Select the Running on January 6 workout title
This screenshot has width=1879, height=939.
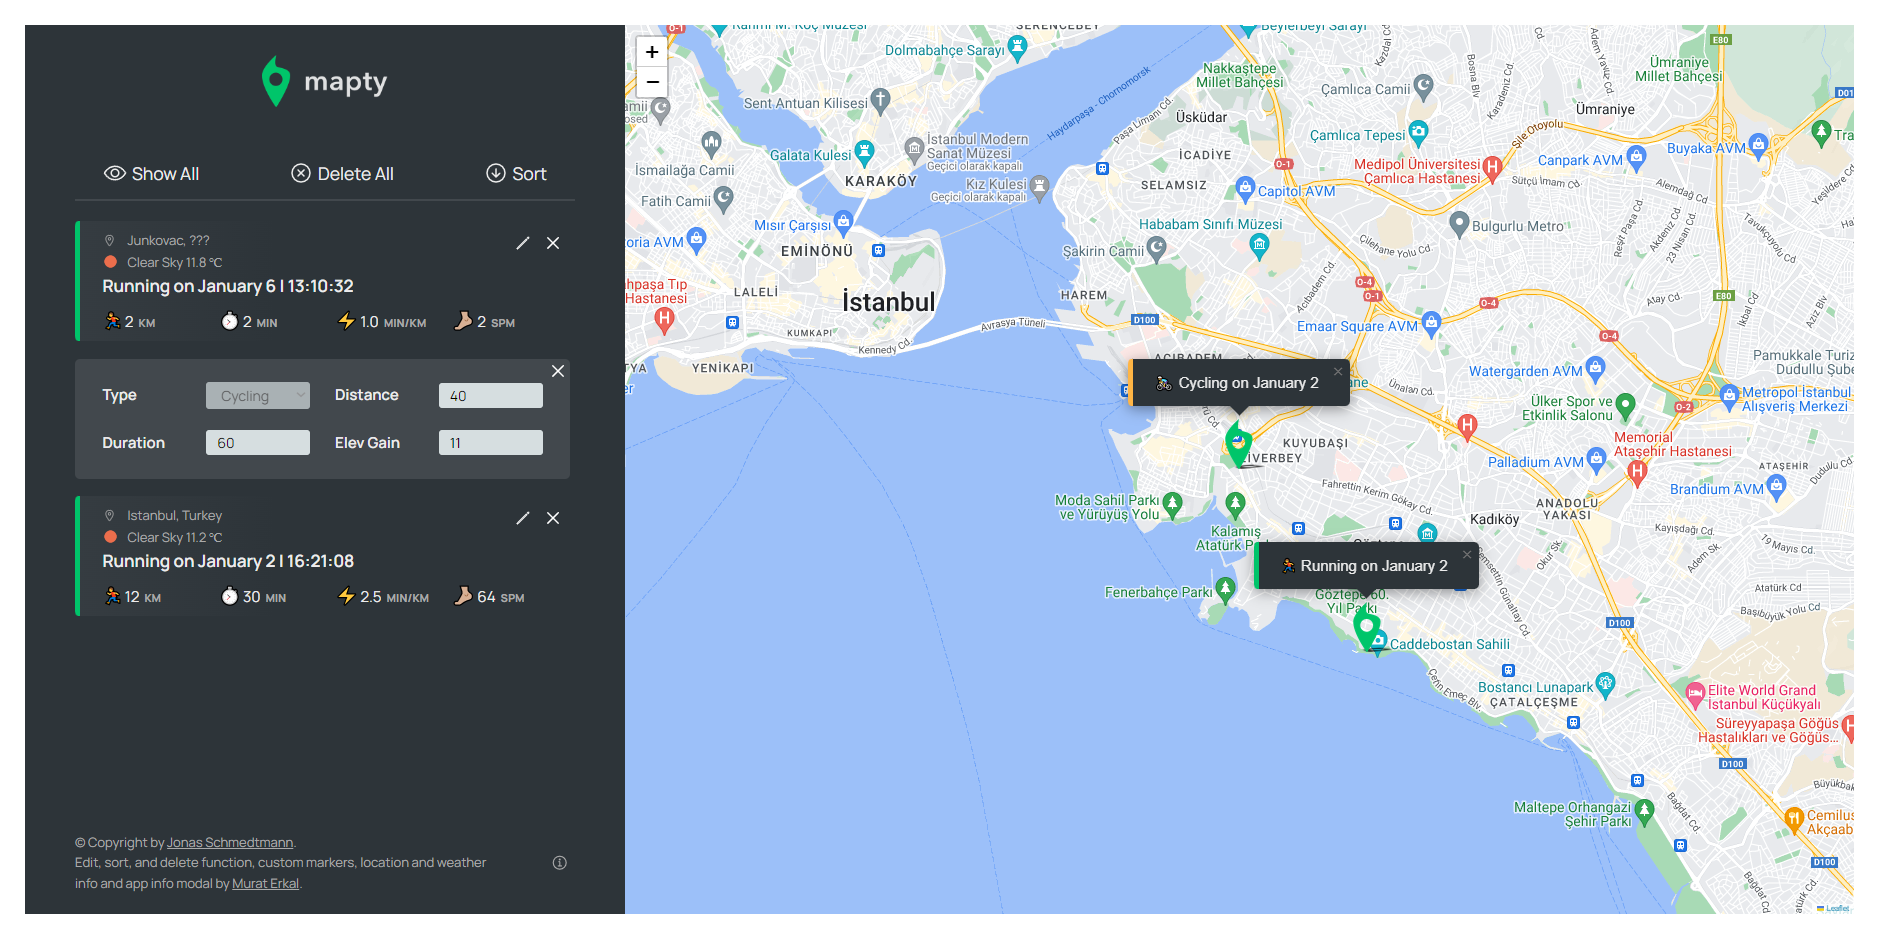228,286
